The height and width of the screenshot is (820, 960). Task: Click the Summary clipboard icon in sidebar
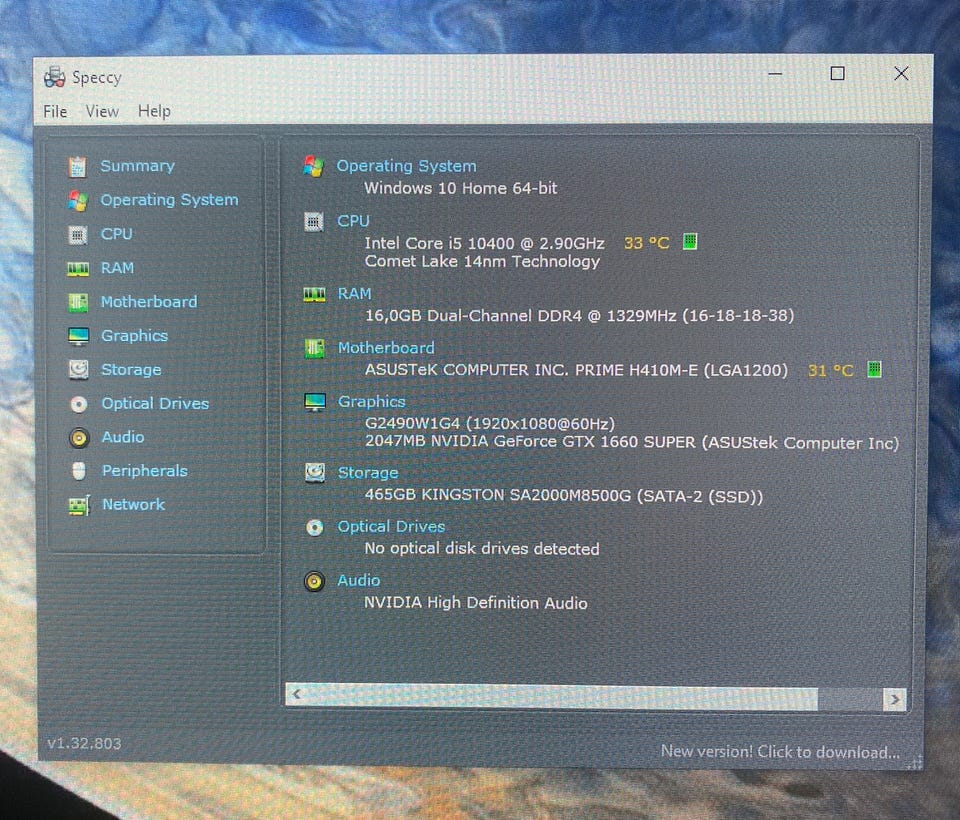pyautogui.click(x=78, y=167)
